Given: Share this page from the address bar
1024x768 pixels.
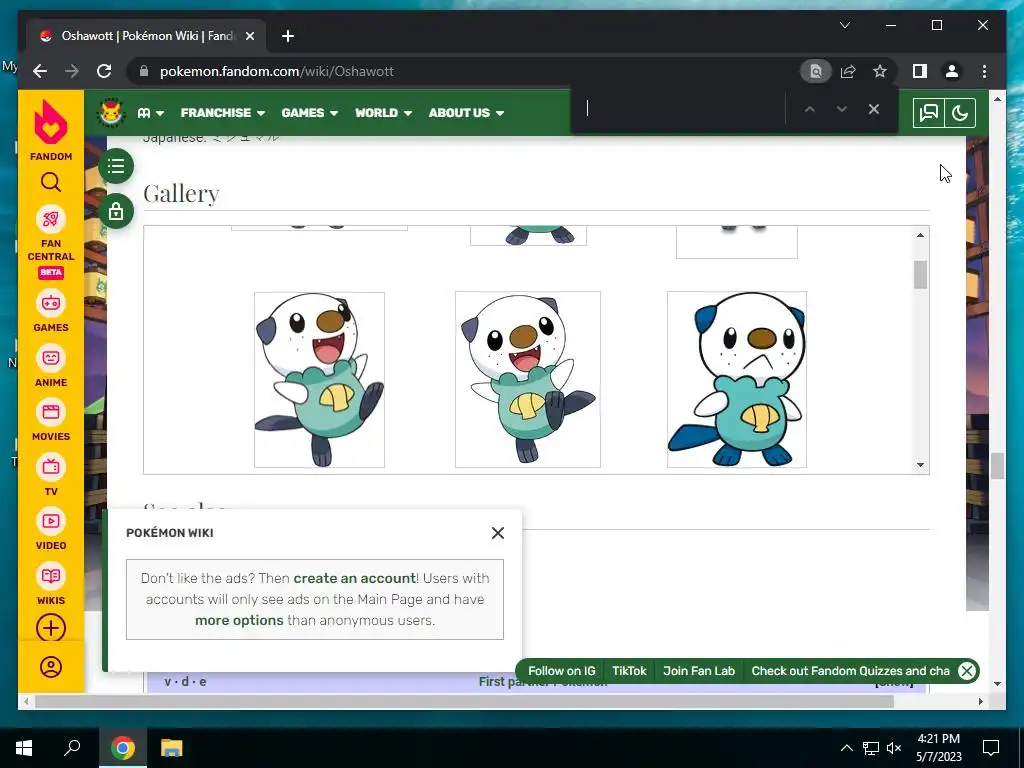Looking at the screenshot, I should click(x=848, y=71).
